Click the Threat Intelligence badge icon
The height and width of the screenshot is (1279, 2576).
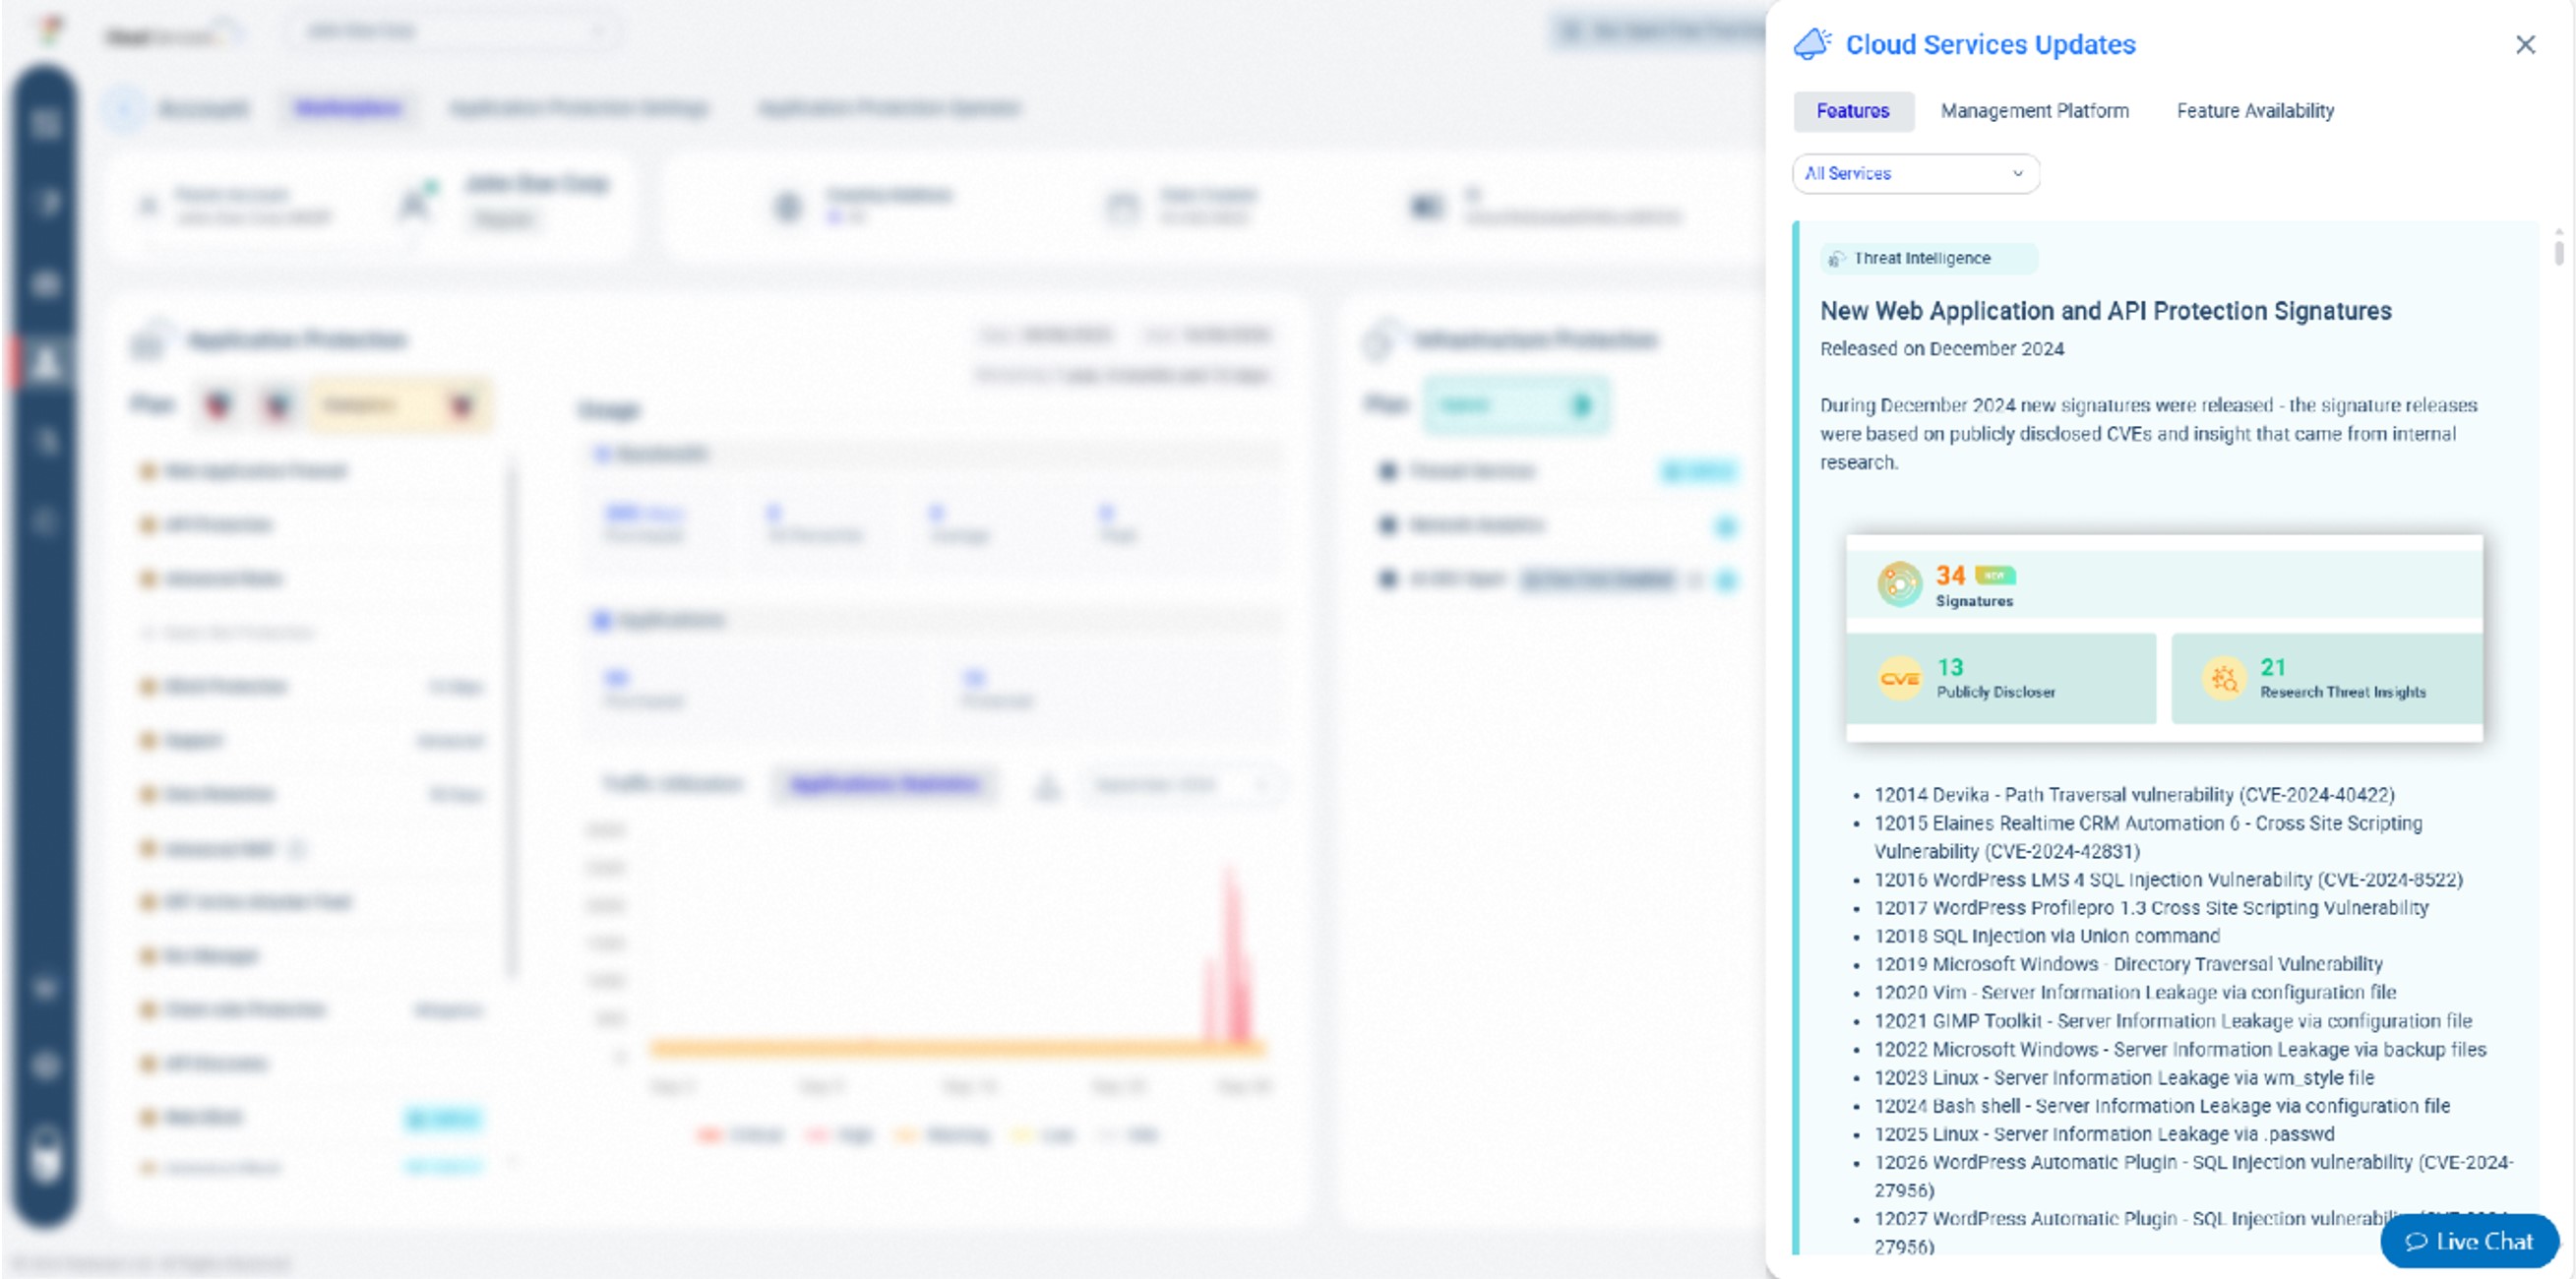pyautogui.click(x=1838, y=258)
